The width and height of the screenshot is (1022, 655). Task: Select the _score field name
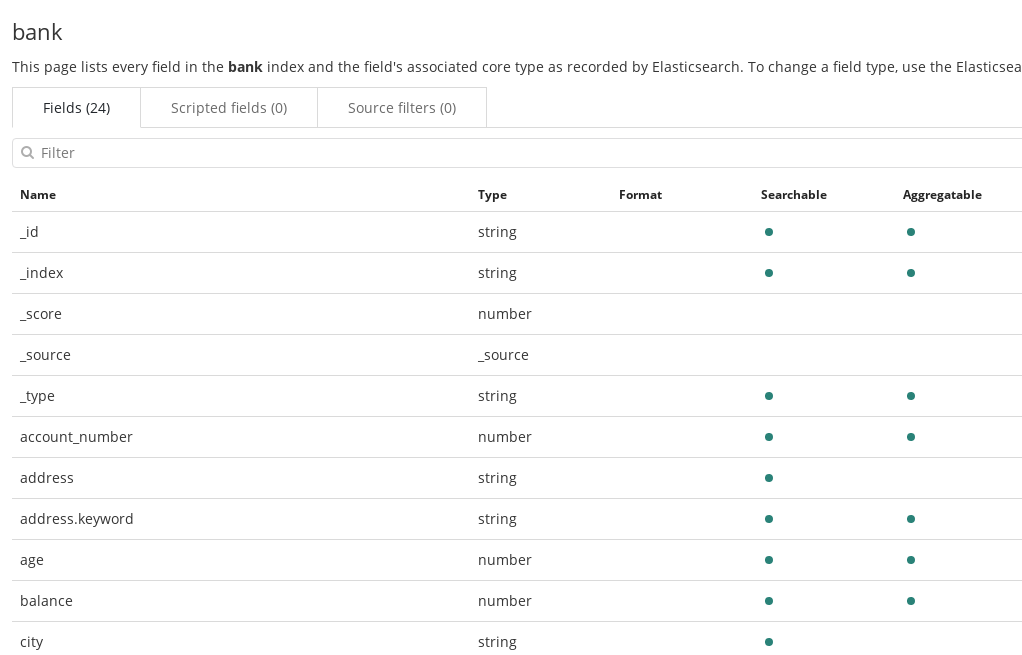41,314
